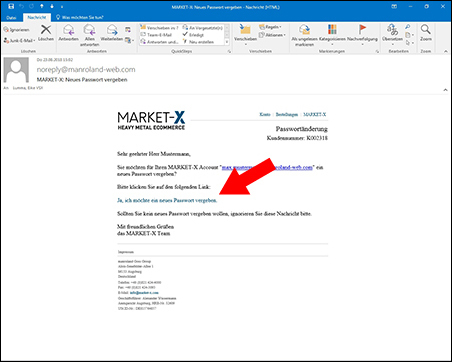Click Allen antworten
This screenshot has height=362, width=452.
(x=89, y=35)
